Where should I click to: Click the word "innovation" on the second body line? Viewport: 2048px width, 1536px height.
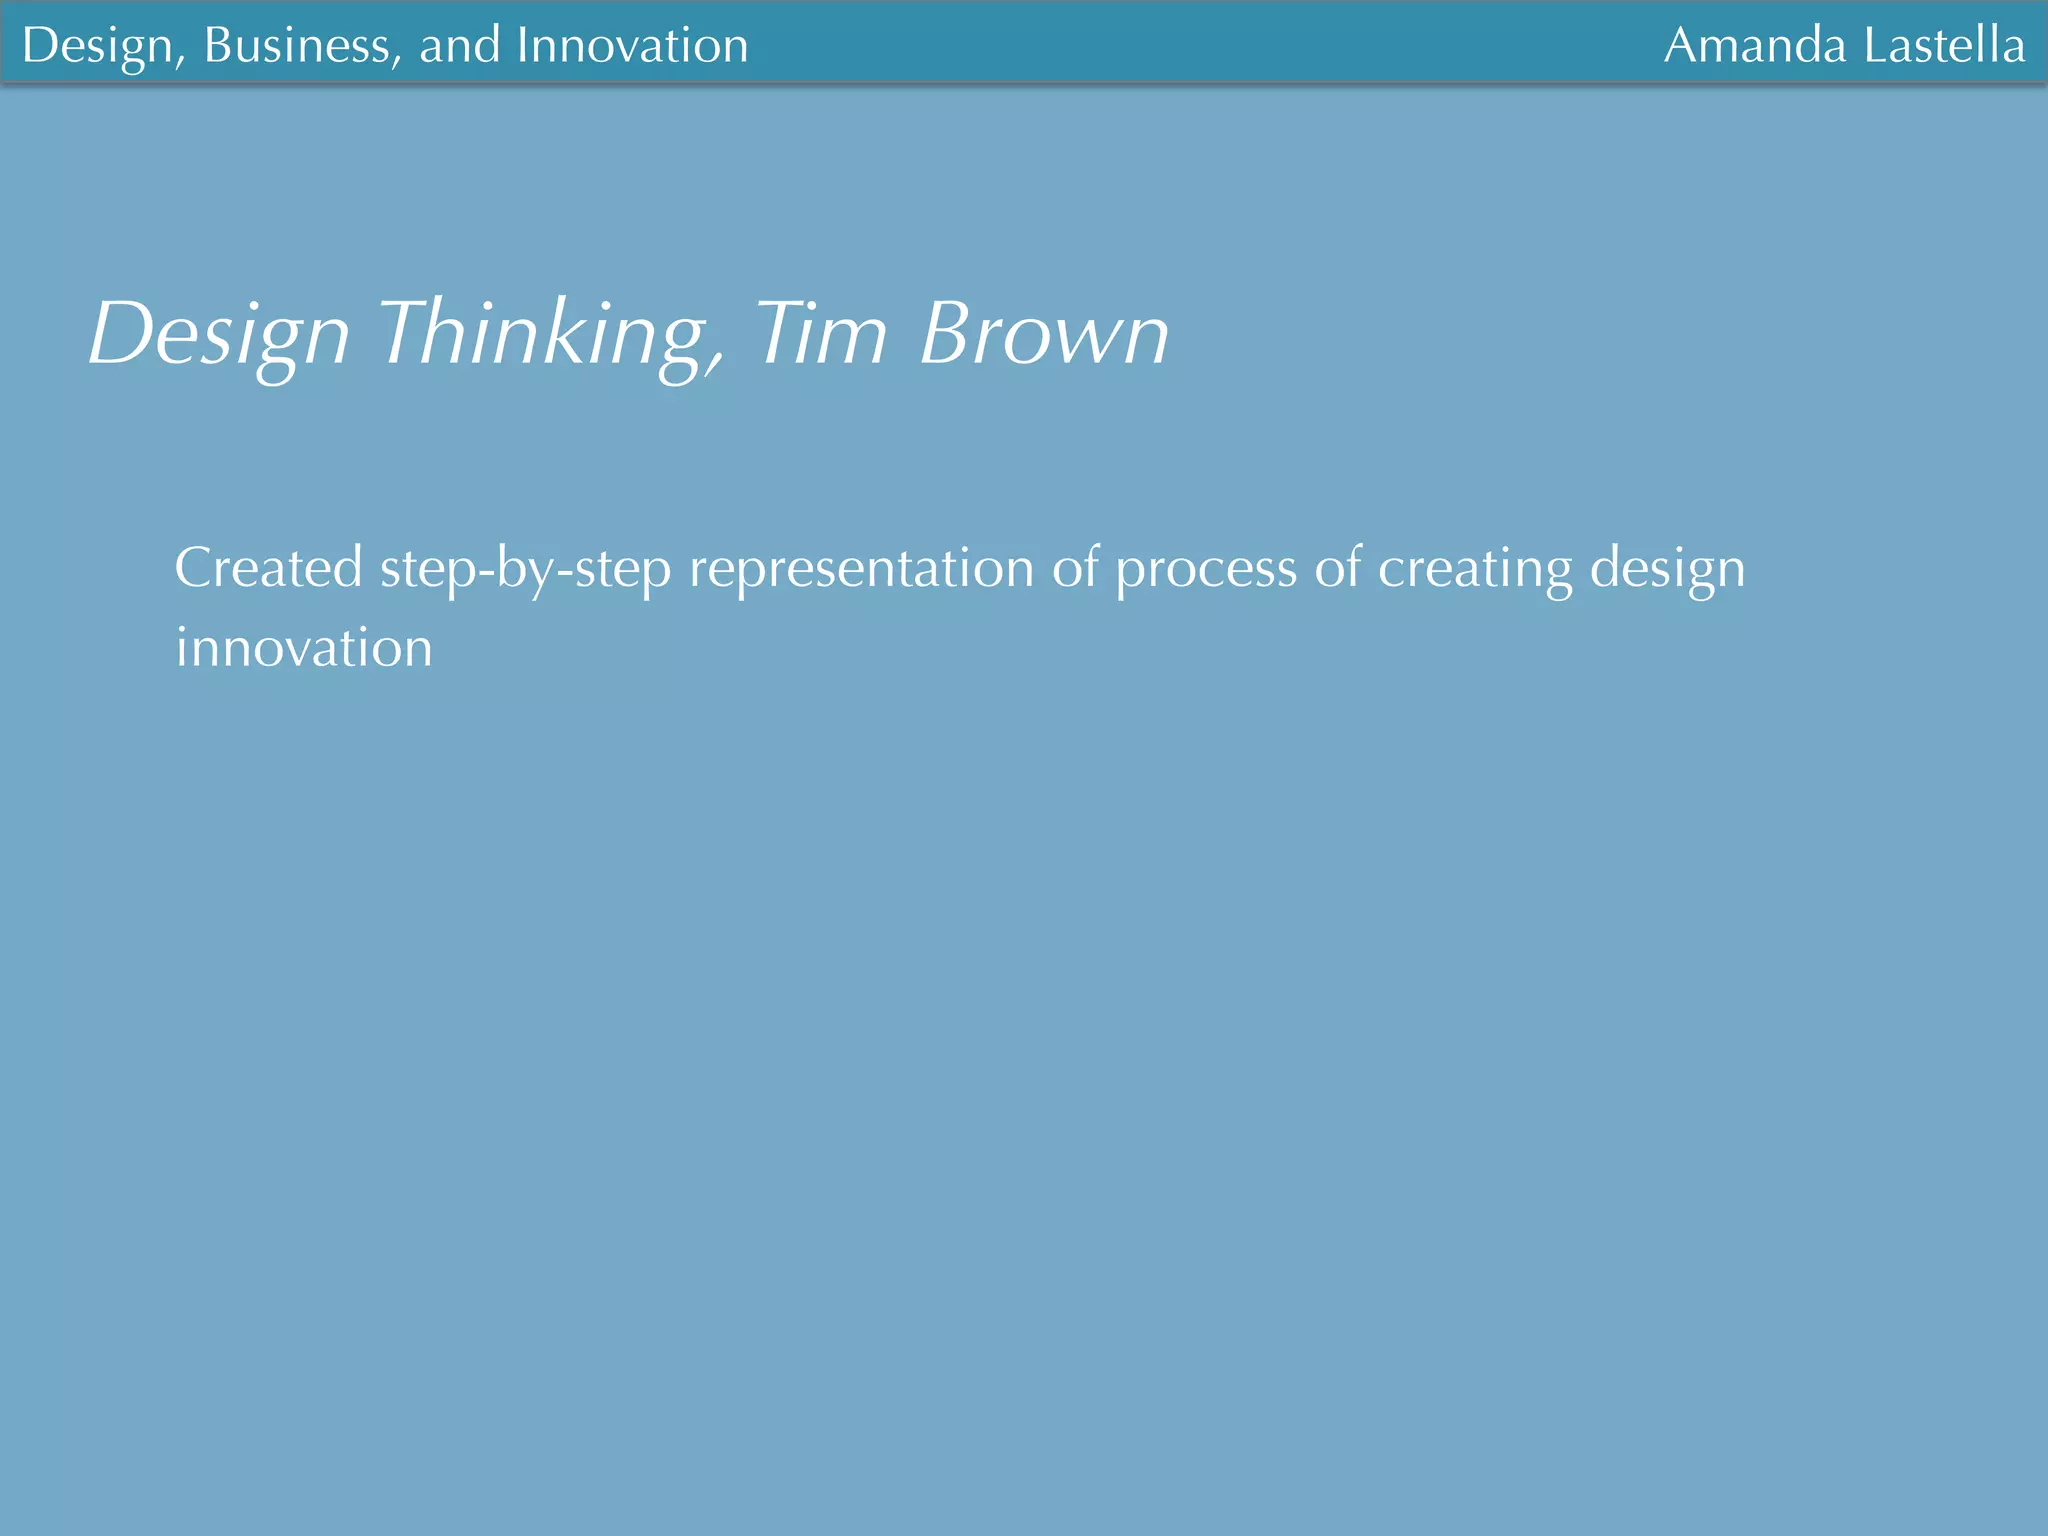[304, 648]
